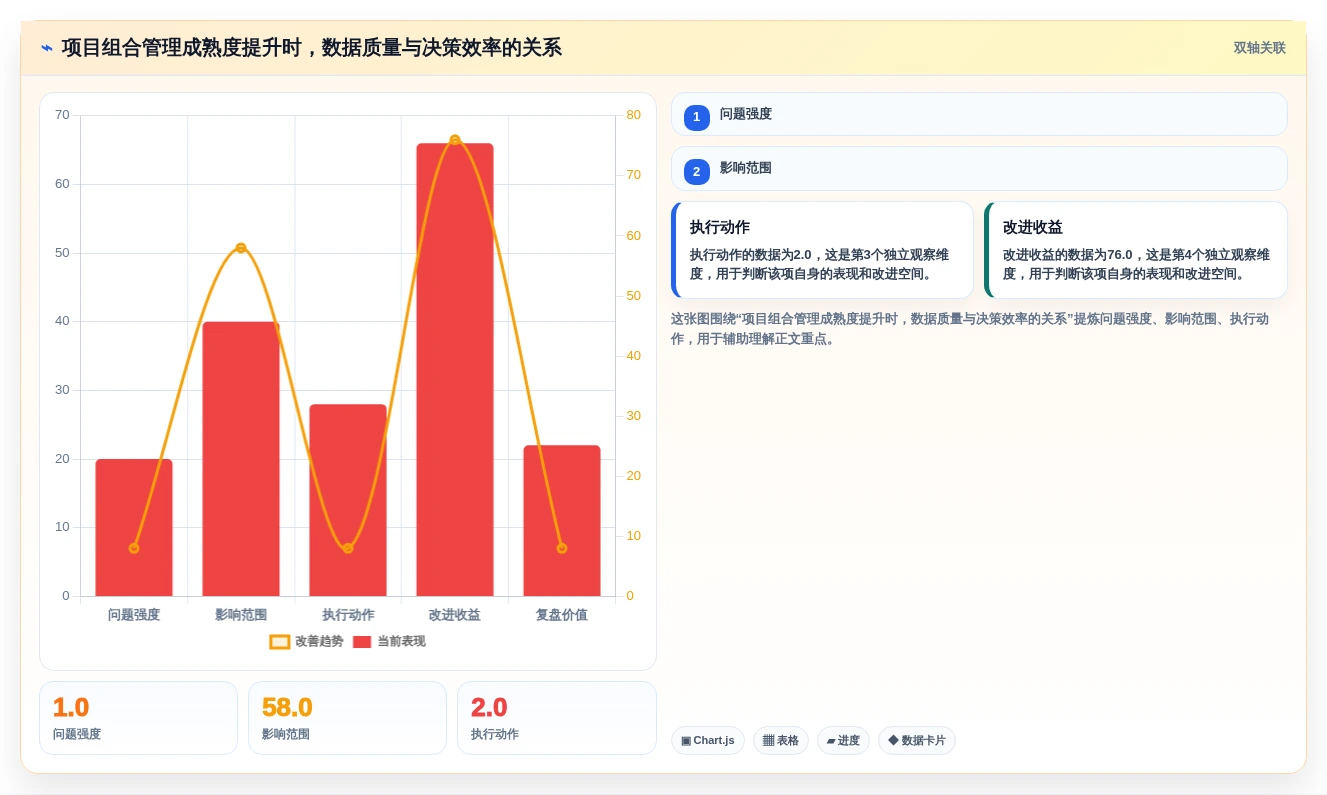Select the 执行动作 red bar
Image resolution: width=1327 pixels, height=795 pixels.
point(348,500)
